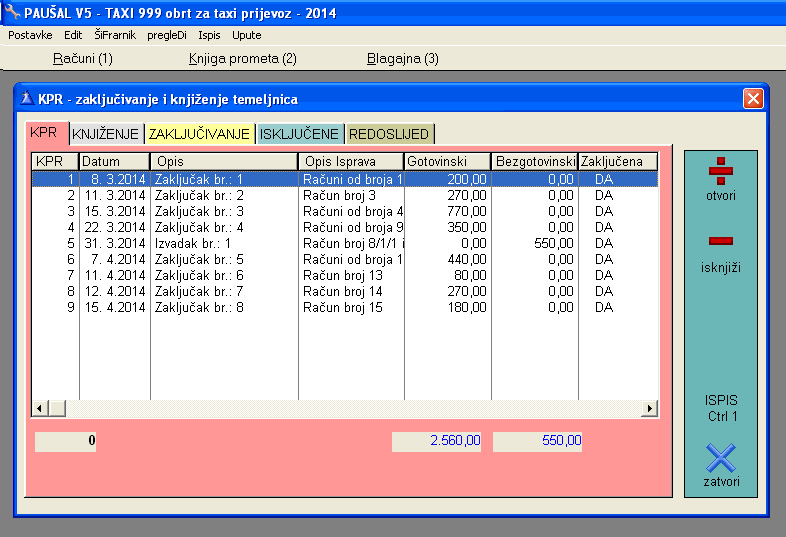The image size is (786, 537).
Task: Open the ŠiFrarnik menu
Action: tap(113, 35)
